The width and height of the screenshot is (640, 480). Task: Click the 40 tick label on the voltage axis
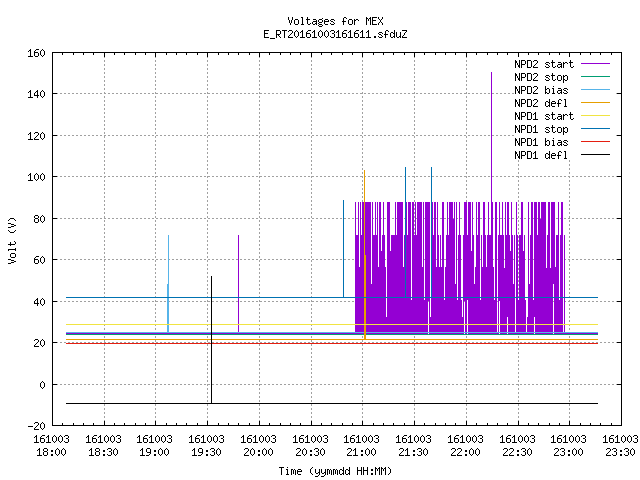pos(39,302)
